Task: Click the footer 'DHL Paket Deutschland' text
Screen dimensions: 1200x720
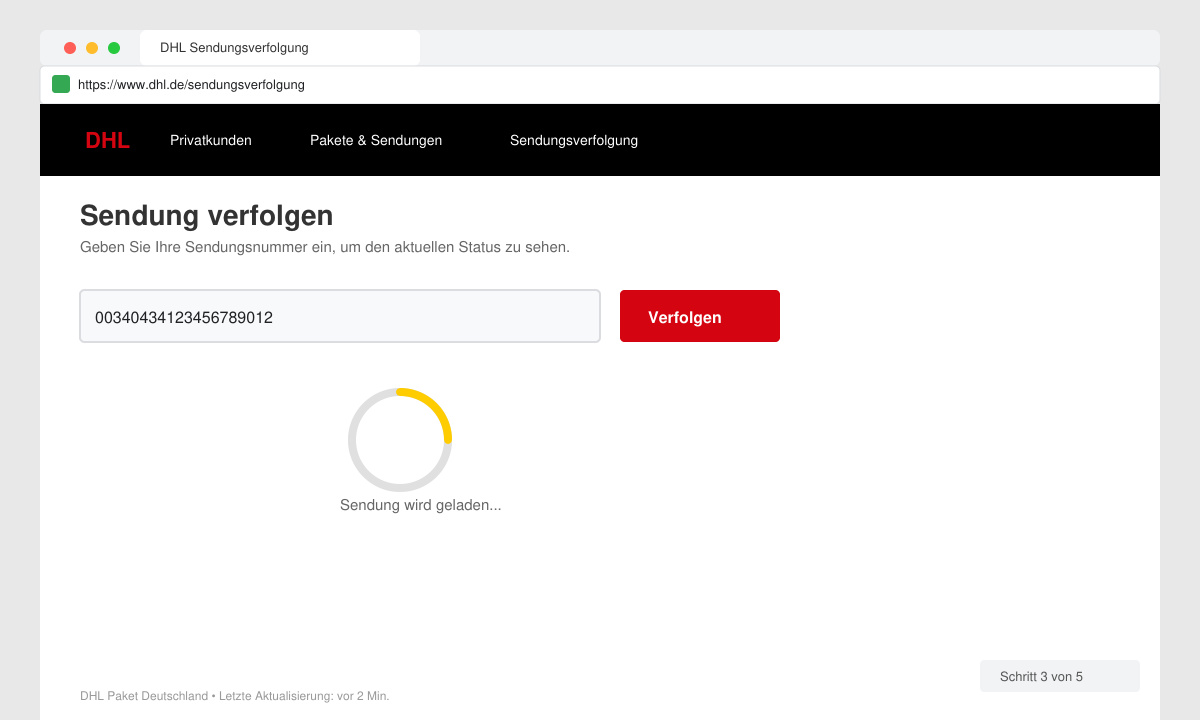Action: 144,696
